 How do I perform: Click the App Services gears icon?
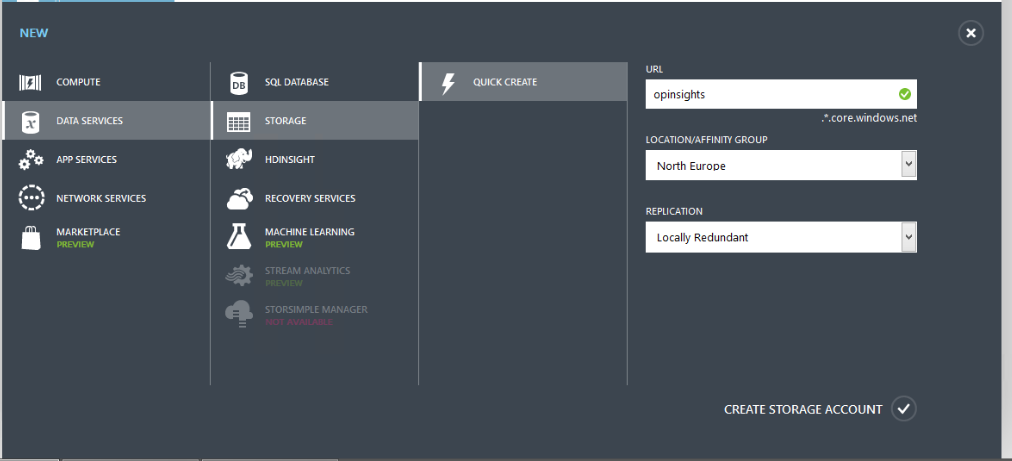click(x=31, y=160)
